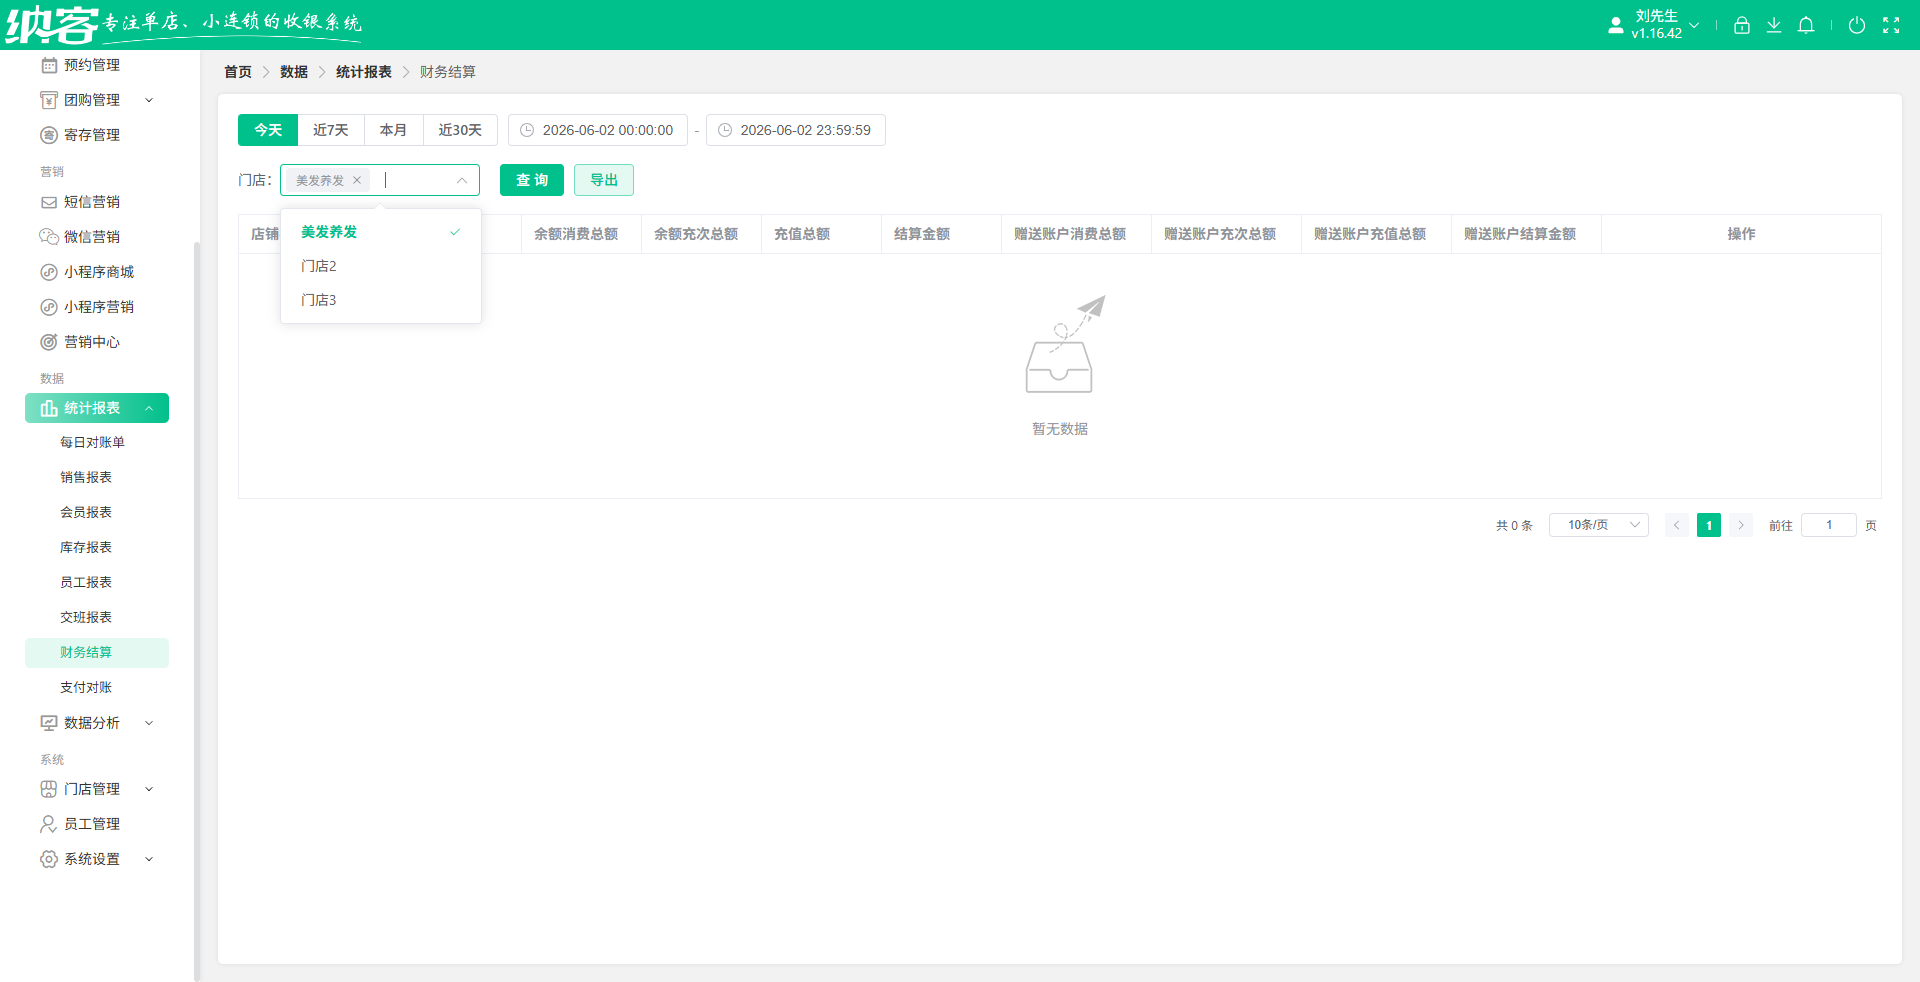Click the 短信营销 envelope icon

coord(49,202)
